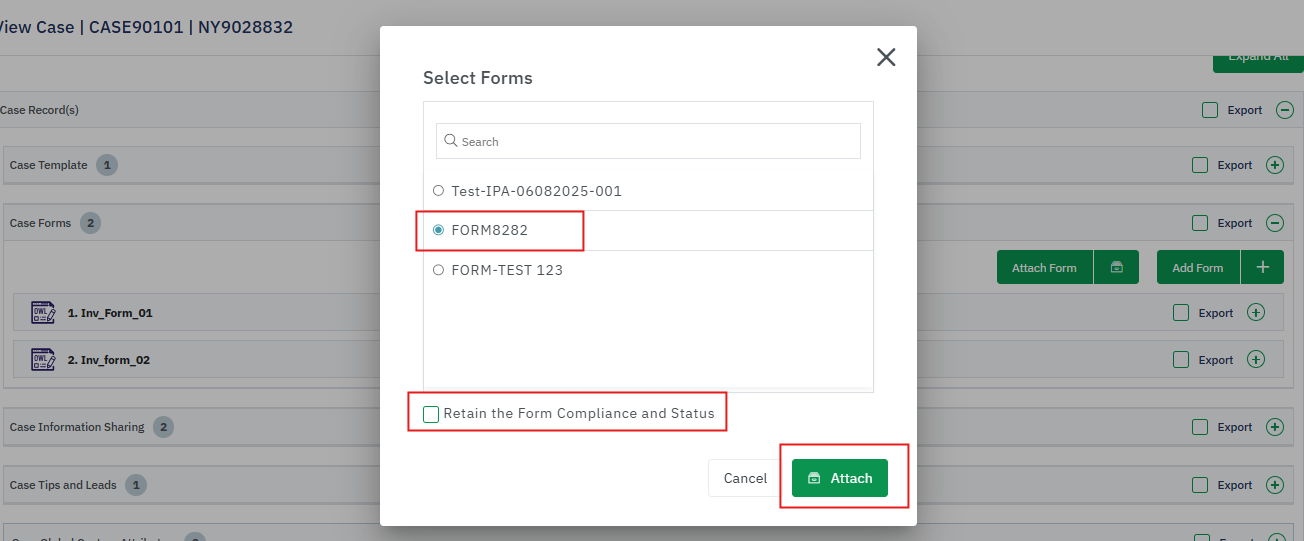Select the FORM-TEST 123 radio option
The width and height of the screenshot is (1304, 541).
[x=438, y=270]
